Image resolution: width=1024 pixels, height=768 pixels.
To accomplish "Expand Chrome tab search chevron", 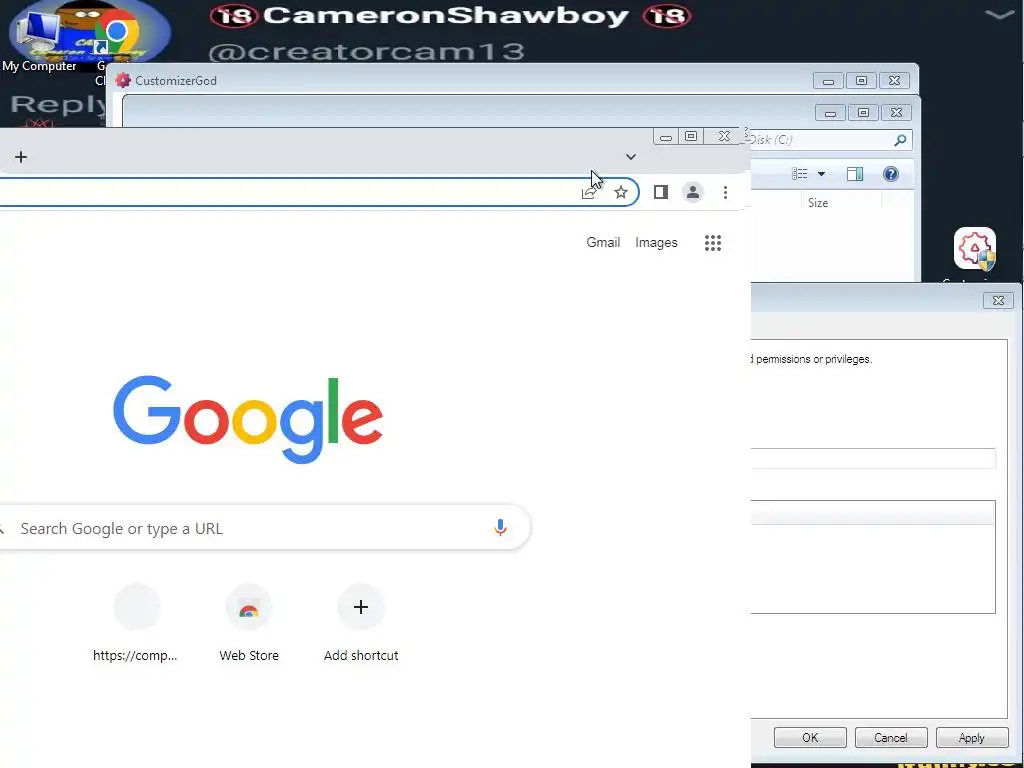I will [630, 157].
